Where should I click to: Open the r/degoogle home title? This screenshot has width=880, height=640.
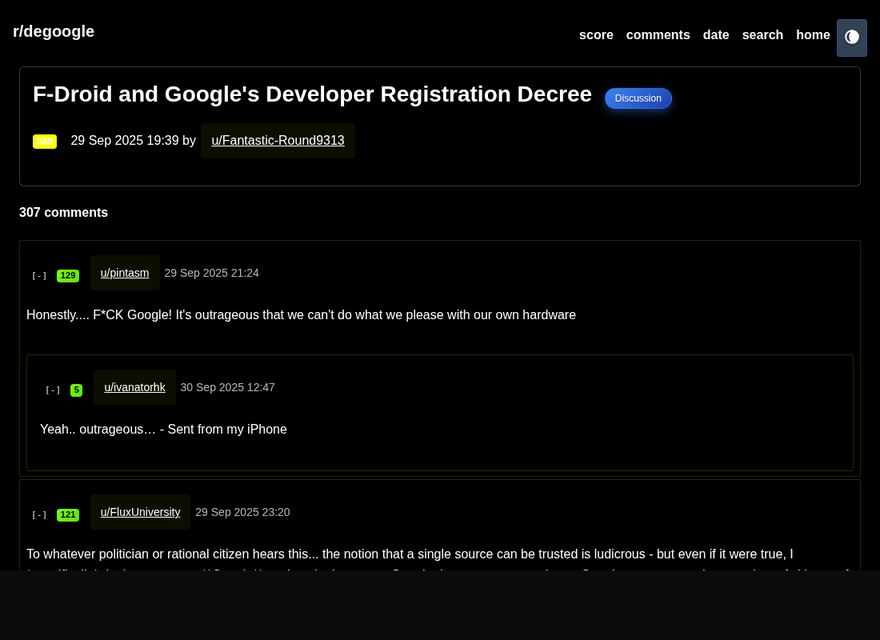pyautogui.click(x=53, y=31)
